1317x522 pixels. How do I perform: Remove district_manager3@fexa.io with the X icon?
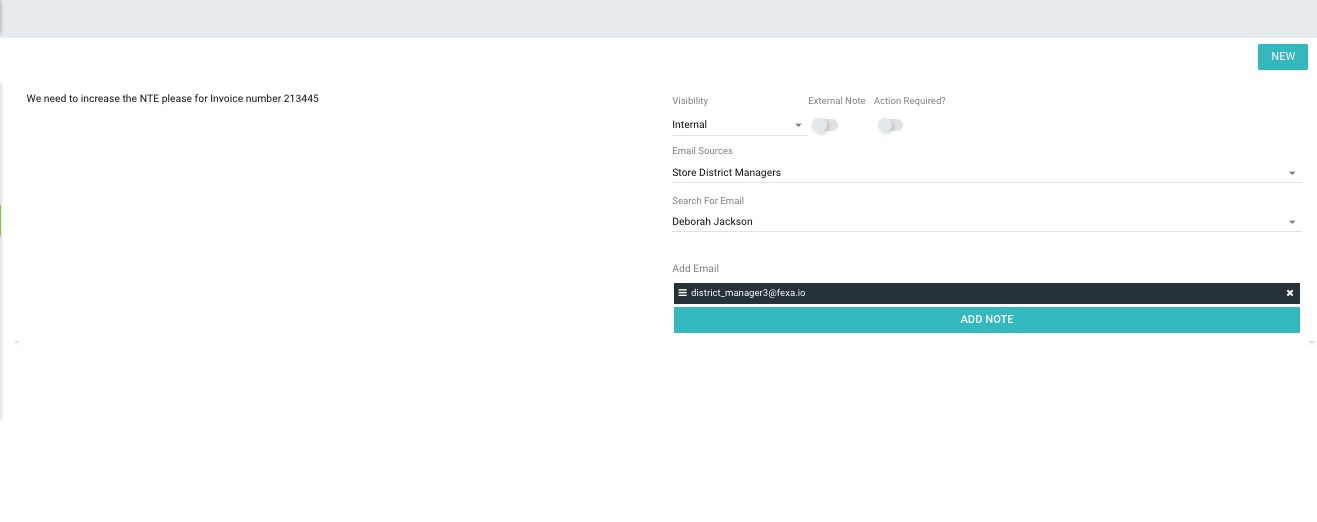coord(1289,293)
